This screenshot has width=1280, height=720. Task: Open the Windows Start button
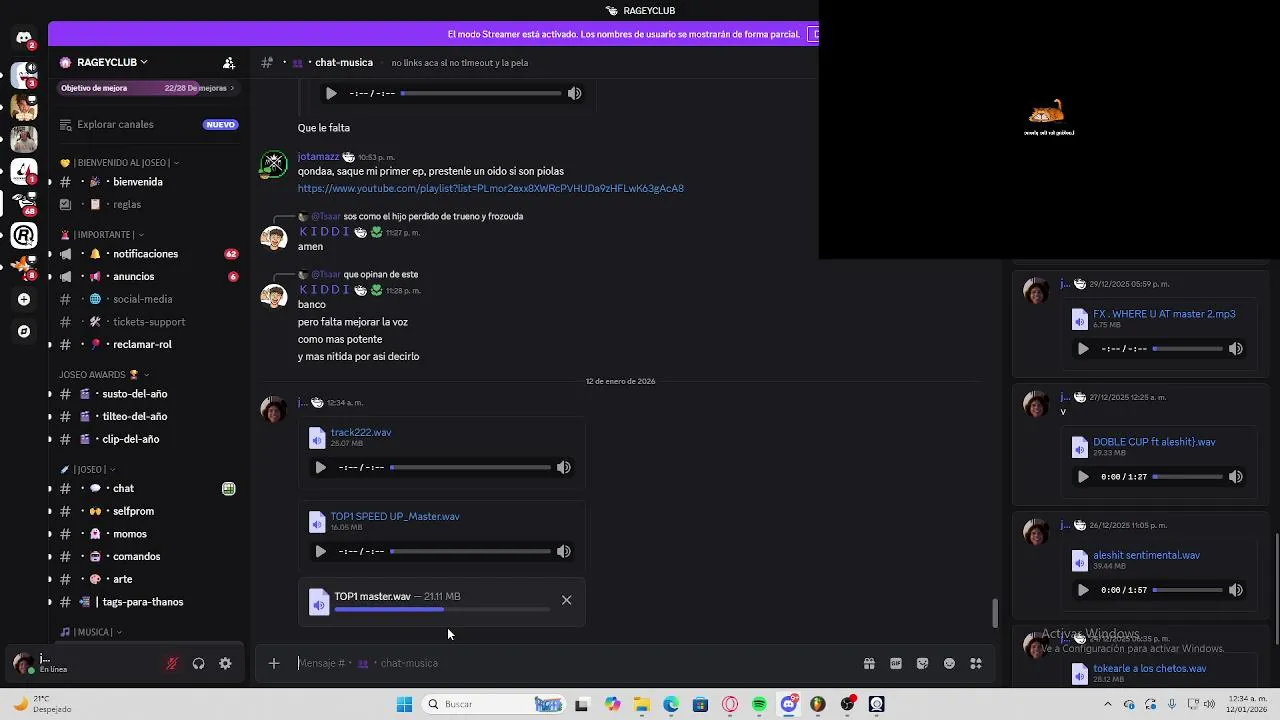(x=404, y=704)
